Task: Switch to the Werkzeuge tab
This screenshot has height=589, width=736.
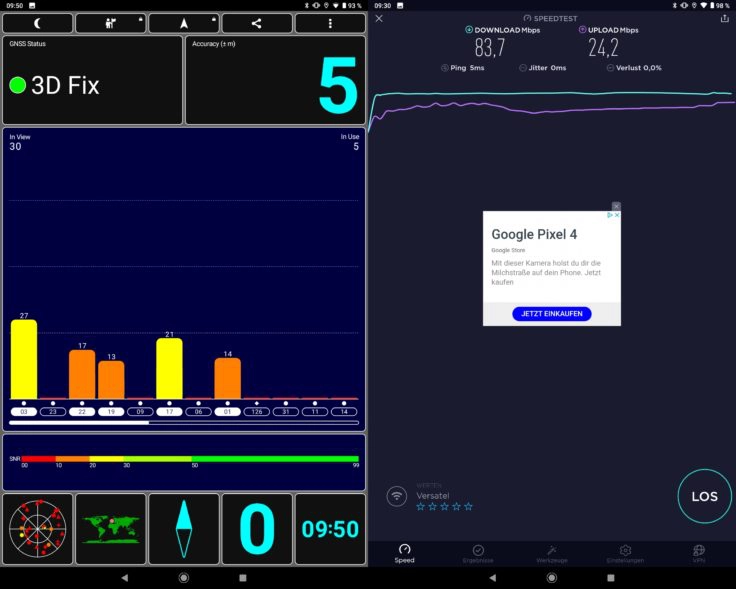Action: (552, 553)
